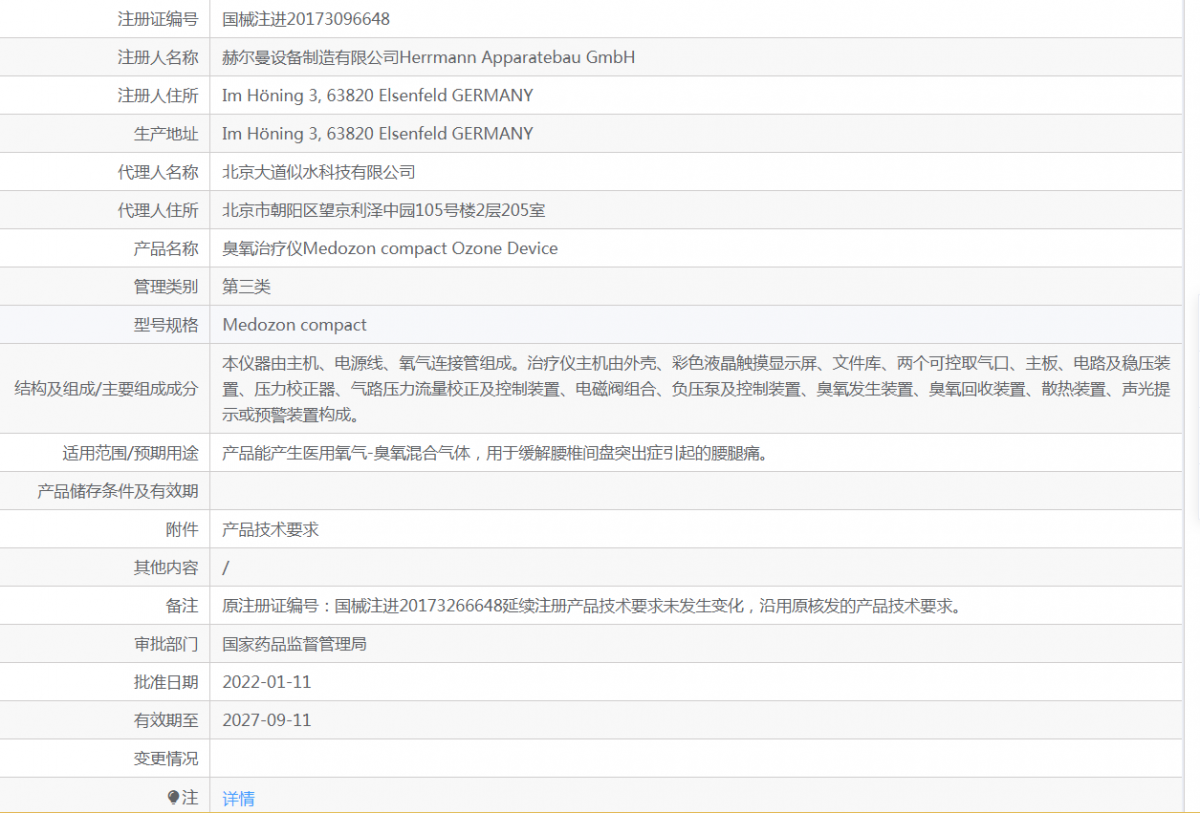Select the Im Höning address in 注册人住所 row
1200x813 pixels.
click(x=378, y=95)
